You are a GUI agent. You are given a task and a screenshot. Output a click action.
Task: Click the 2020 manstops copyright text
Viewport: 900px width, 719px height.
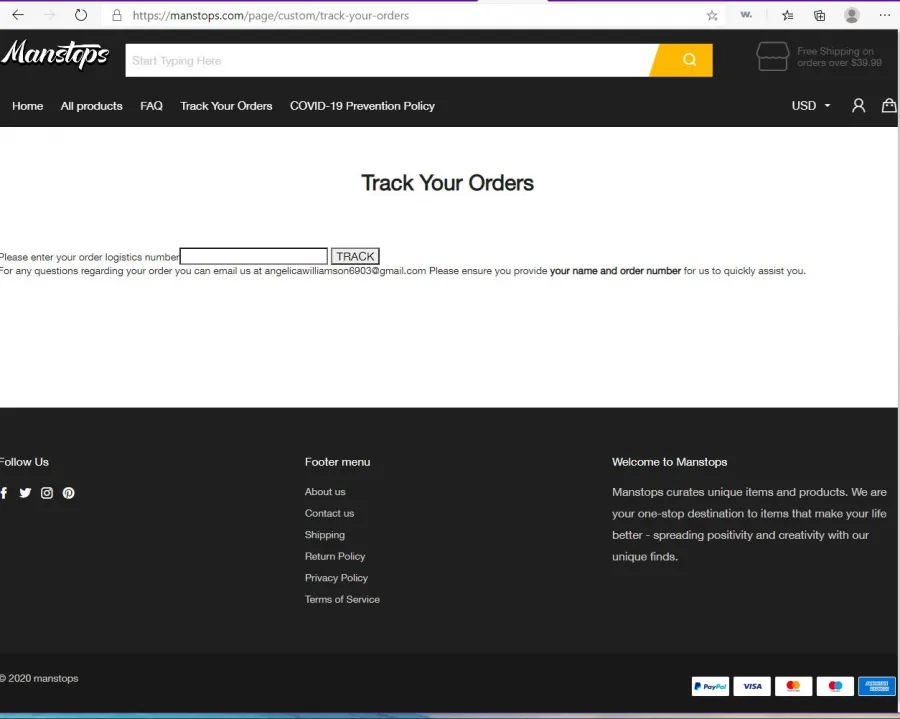[39, 678]
